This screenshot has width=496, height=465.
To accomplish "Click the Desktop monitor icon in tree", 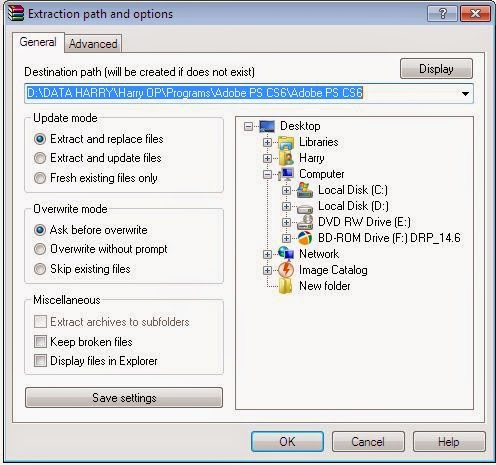I will 267,126.
